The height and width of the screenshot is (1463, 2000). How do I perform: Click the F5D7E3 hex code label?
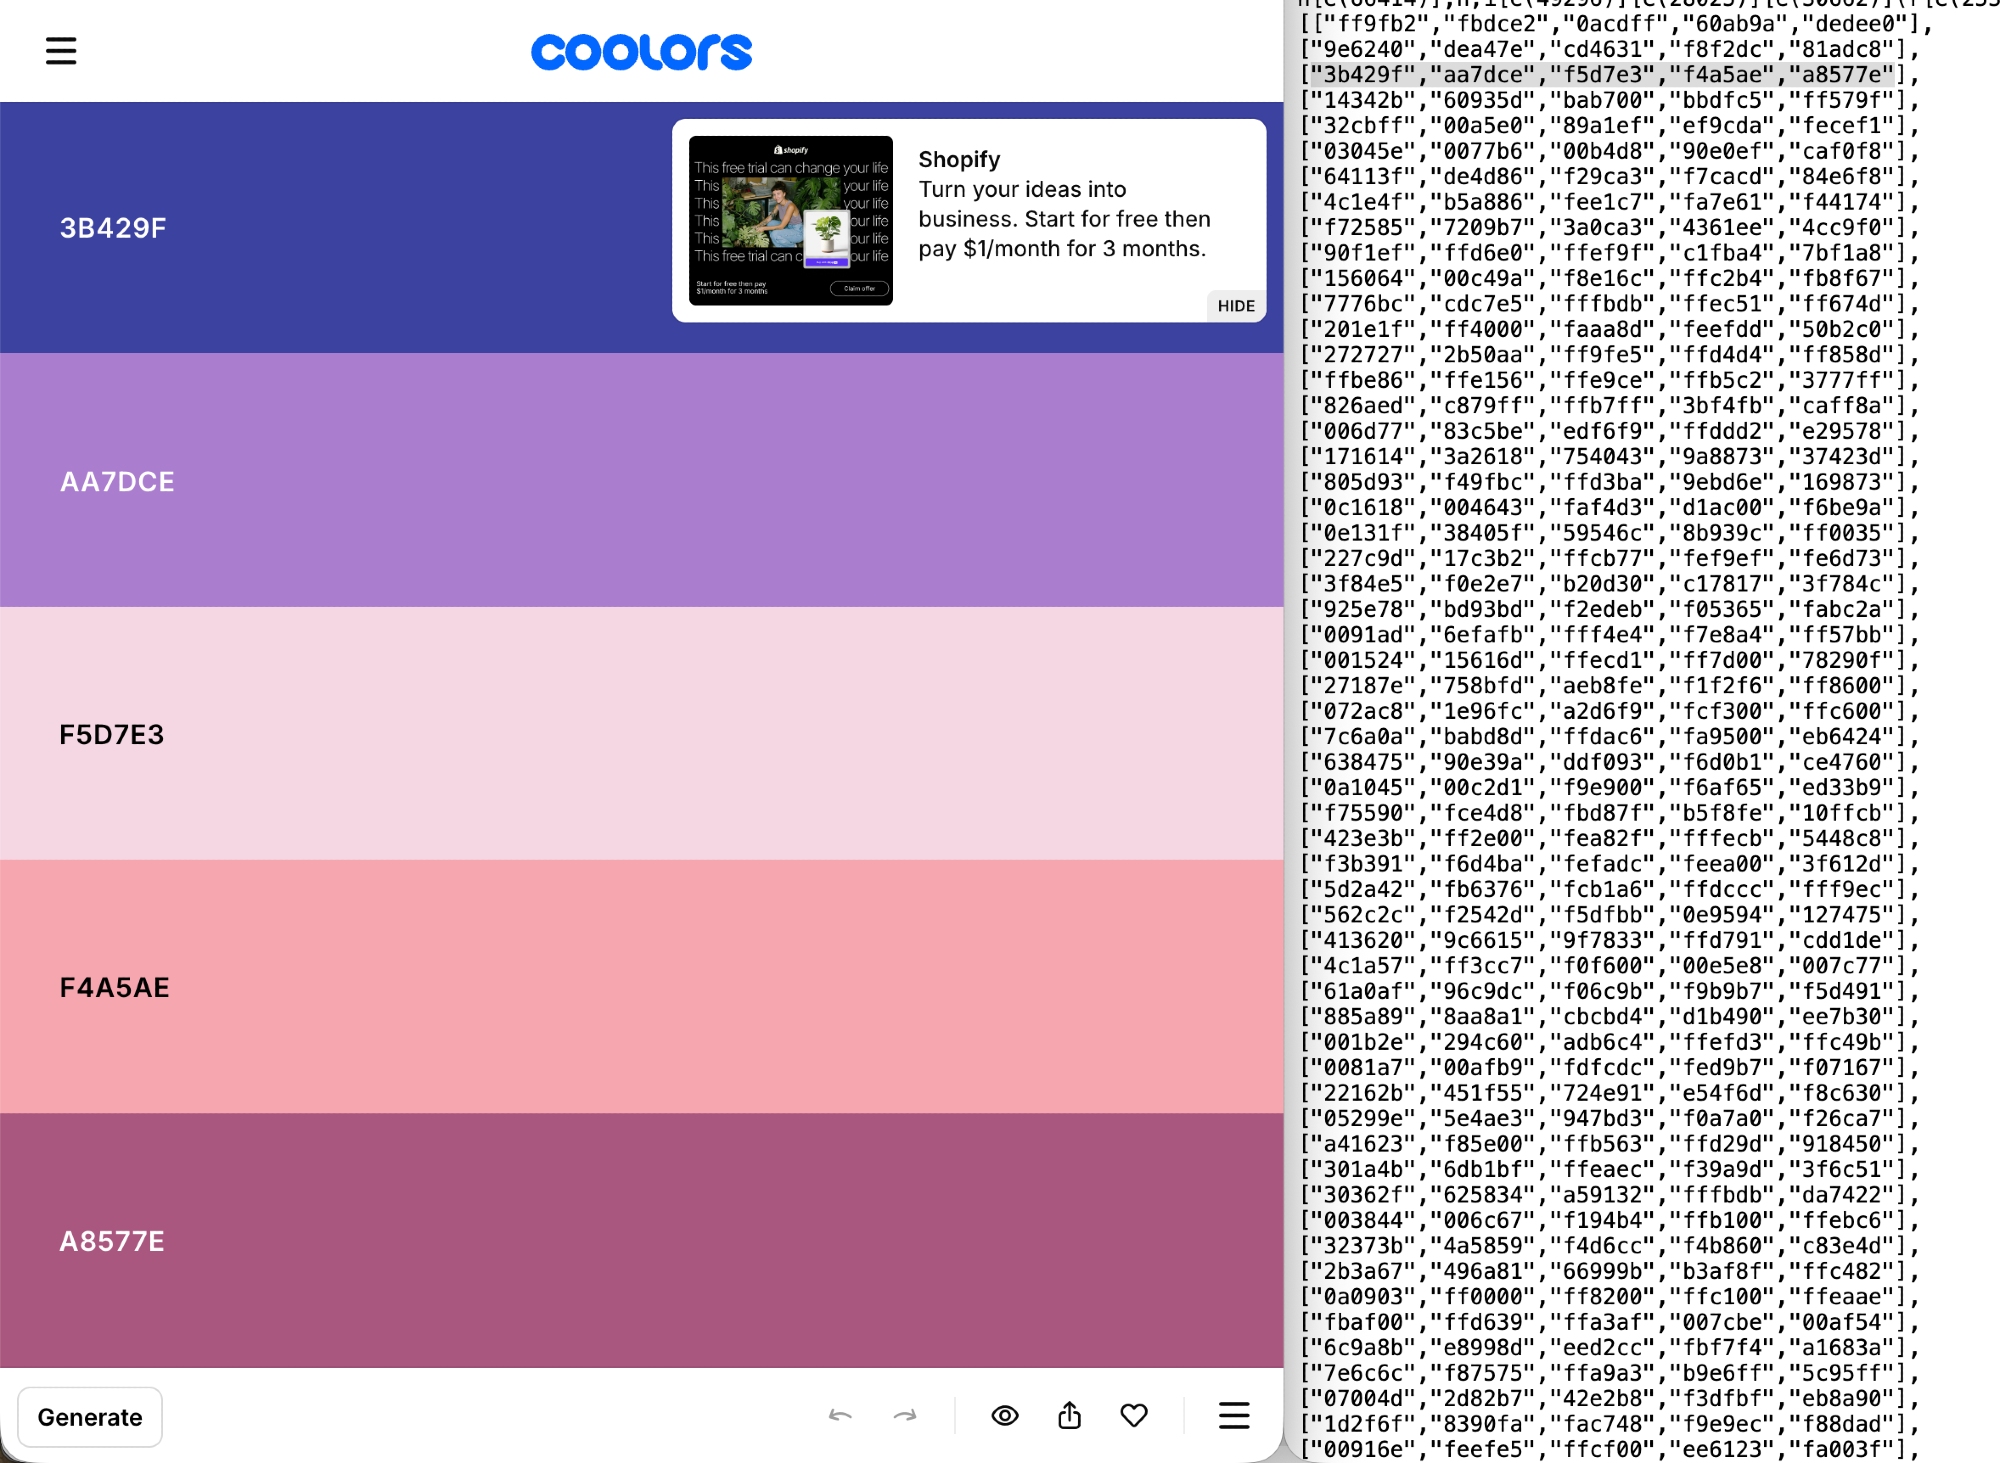click(112, 735)
